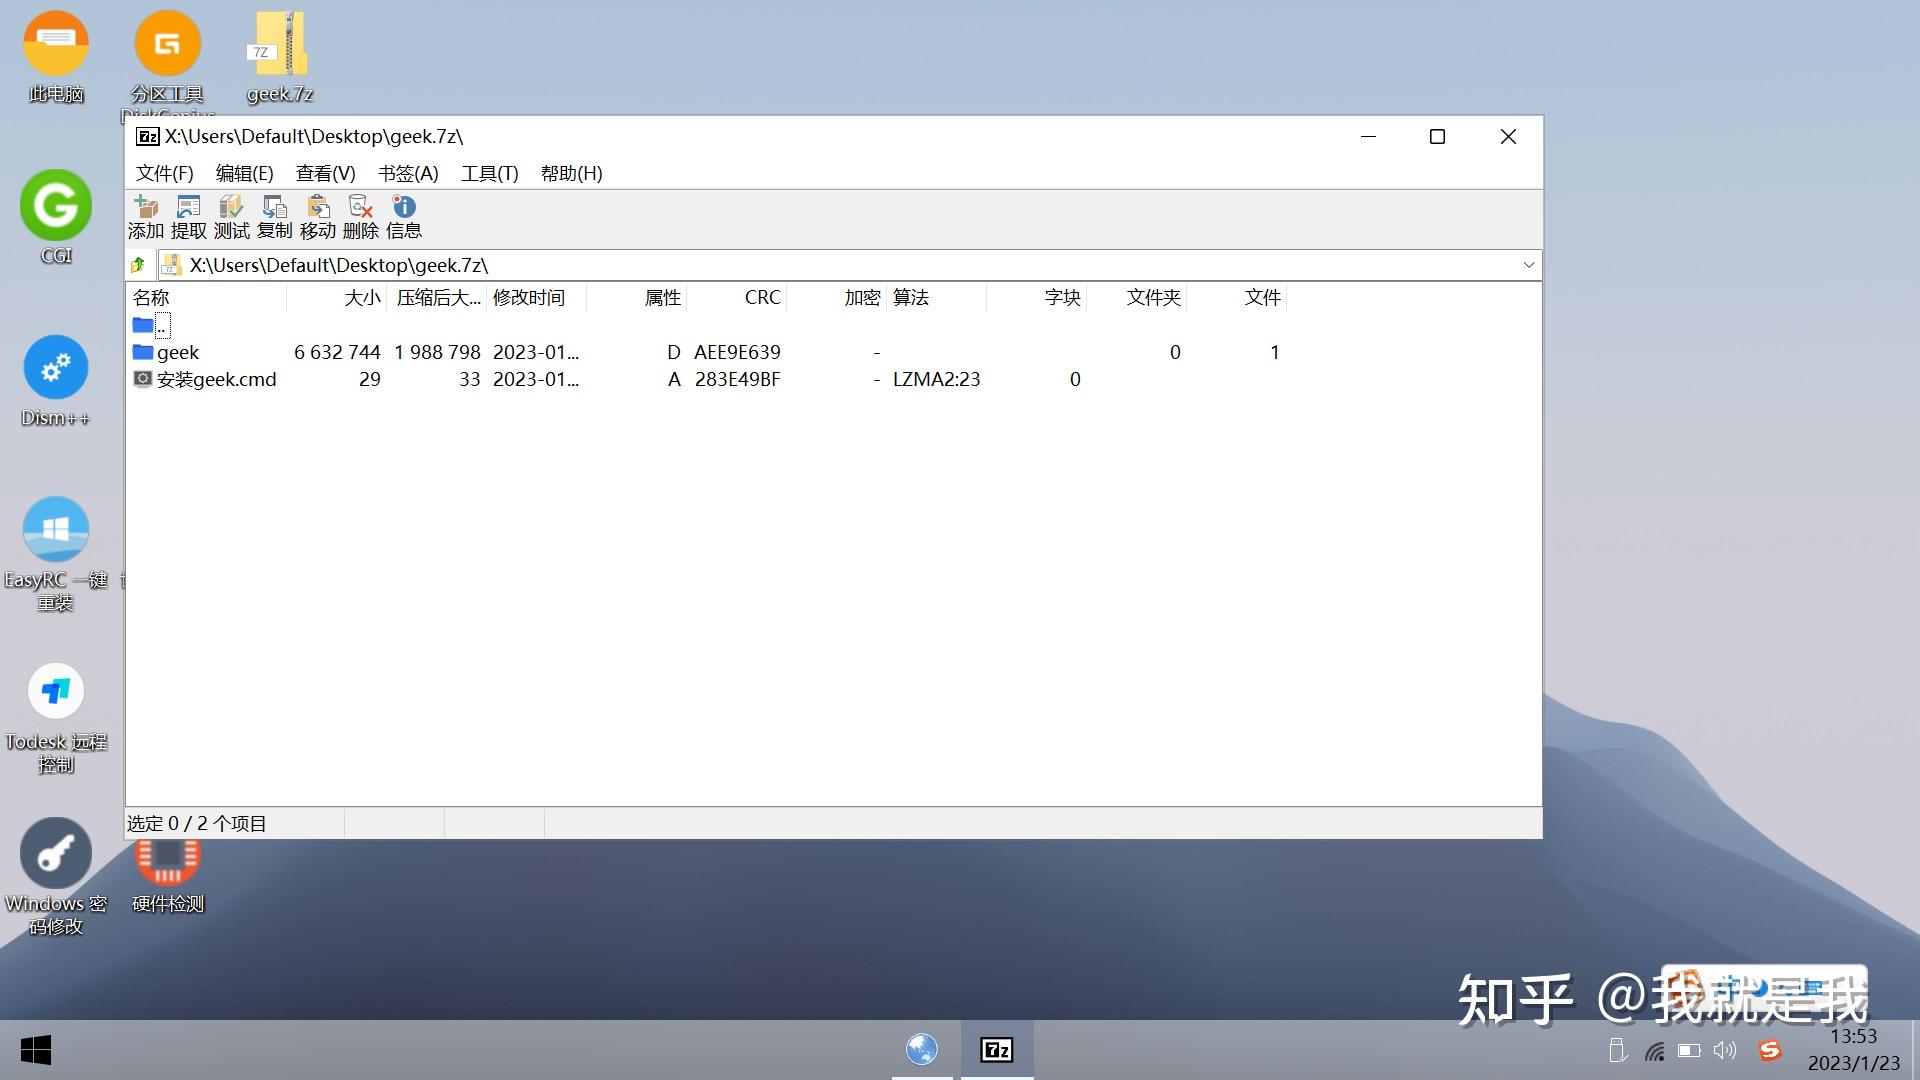
Task: Click the Test (测试) toolbar icon
Action: [x=231, y=207]
